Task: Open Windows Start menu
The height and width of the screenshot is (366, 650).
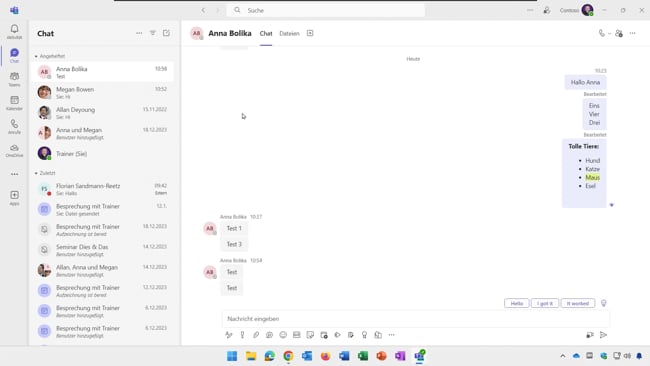Action: tap(232, 356)
